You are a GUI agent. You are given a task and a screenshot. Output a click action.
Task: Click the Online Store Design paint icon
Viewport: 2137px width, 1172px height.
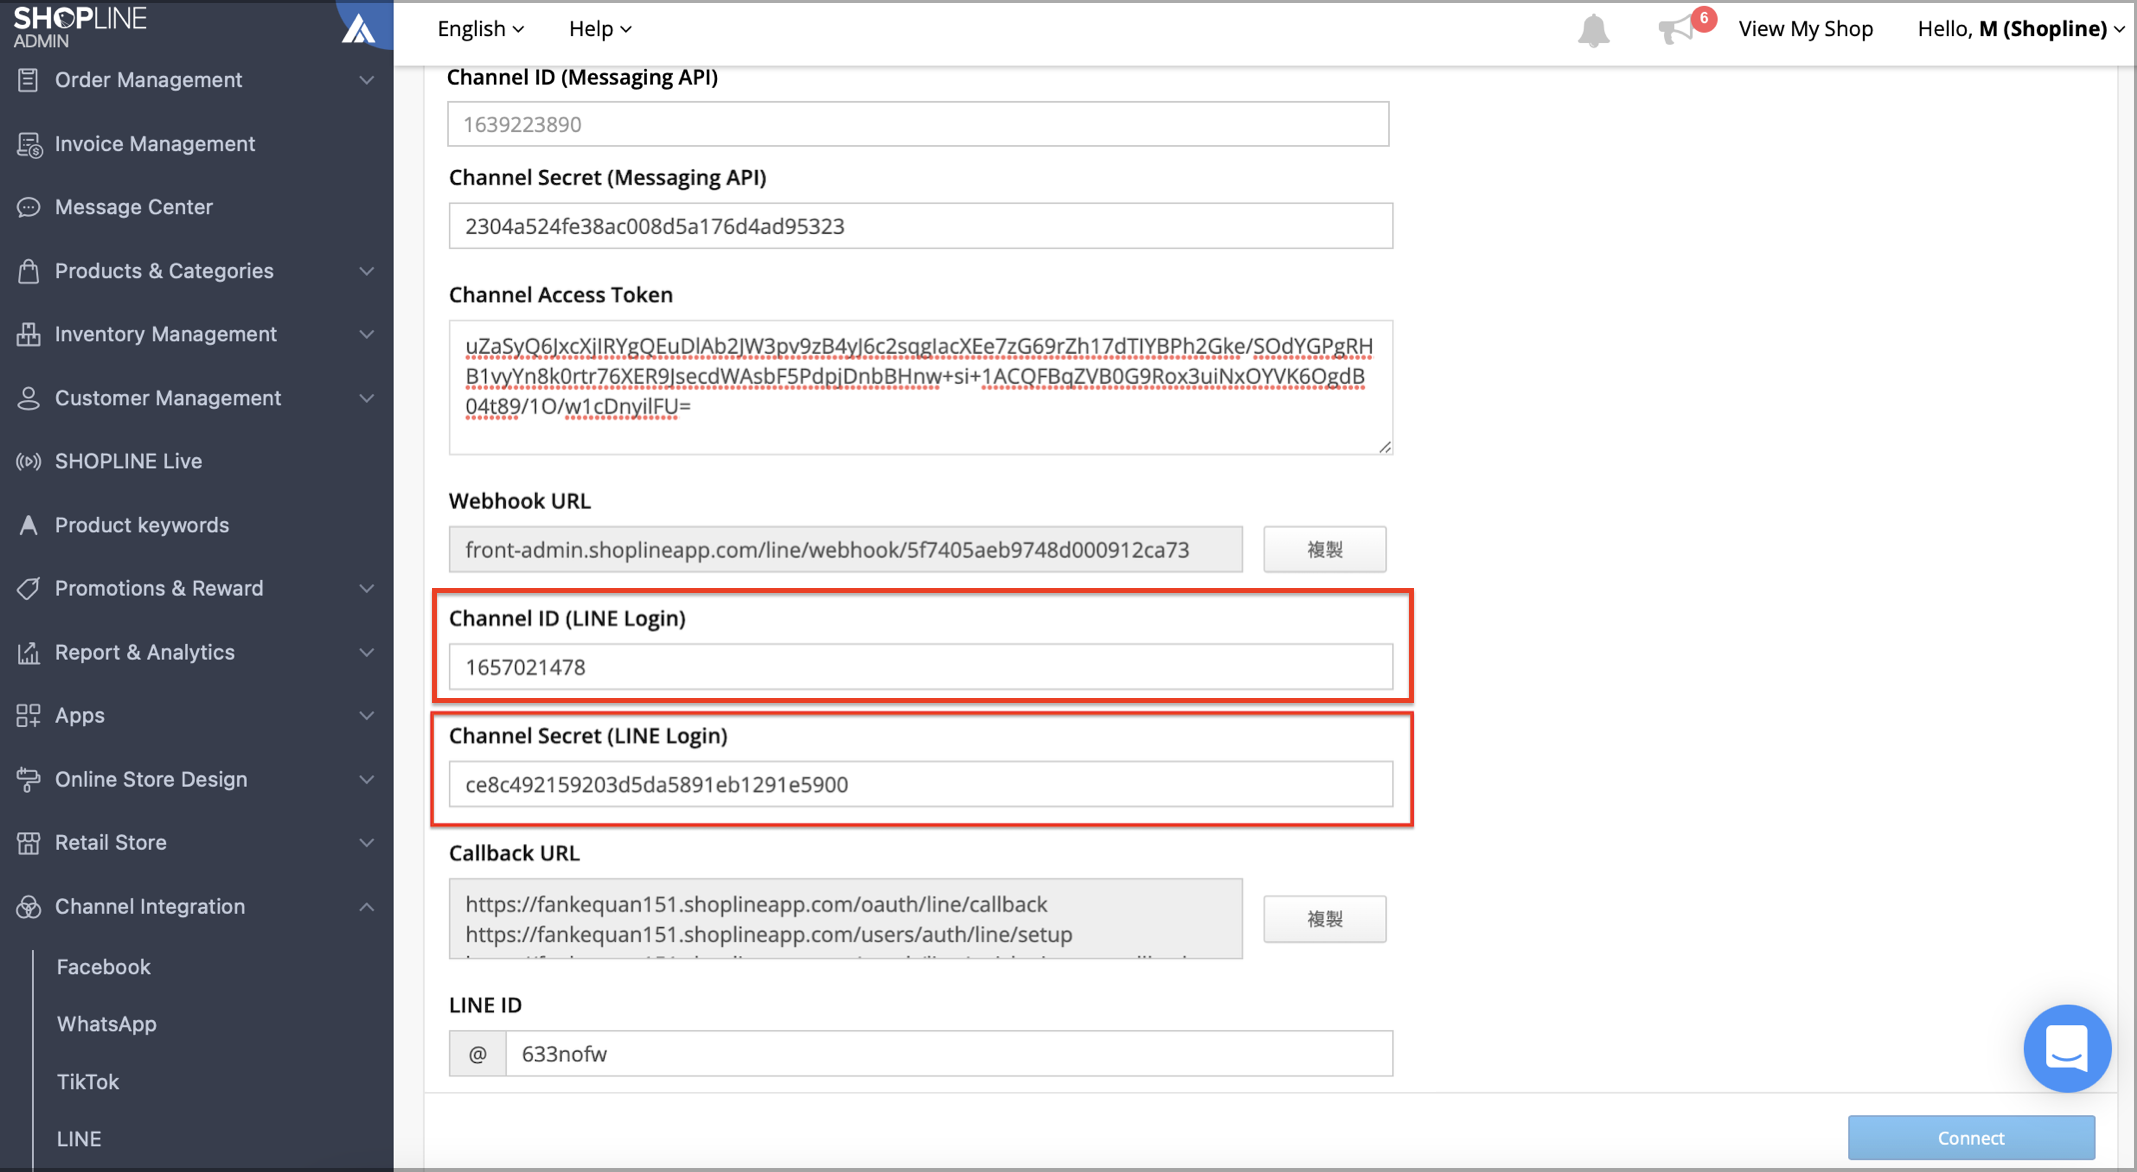(x=28, y=779)
